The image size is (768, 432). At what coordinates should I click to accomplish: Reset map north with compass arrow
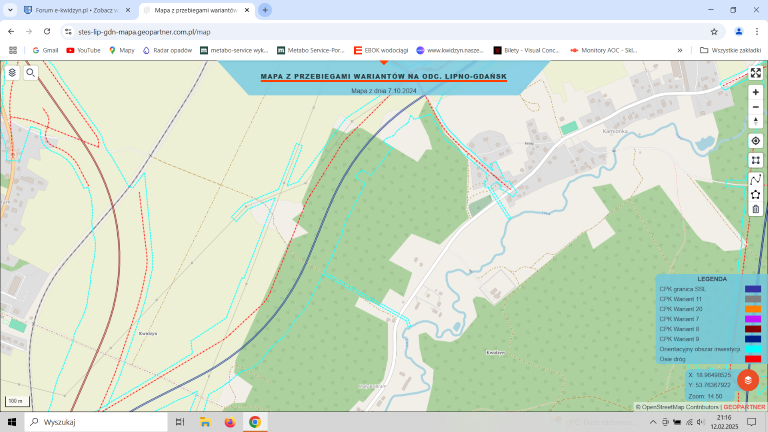click(x=756, y=121)
